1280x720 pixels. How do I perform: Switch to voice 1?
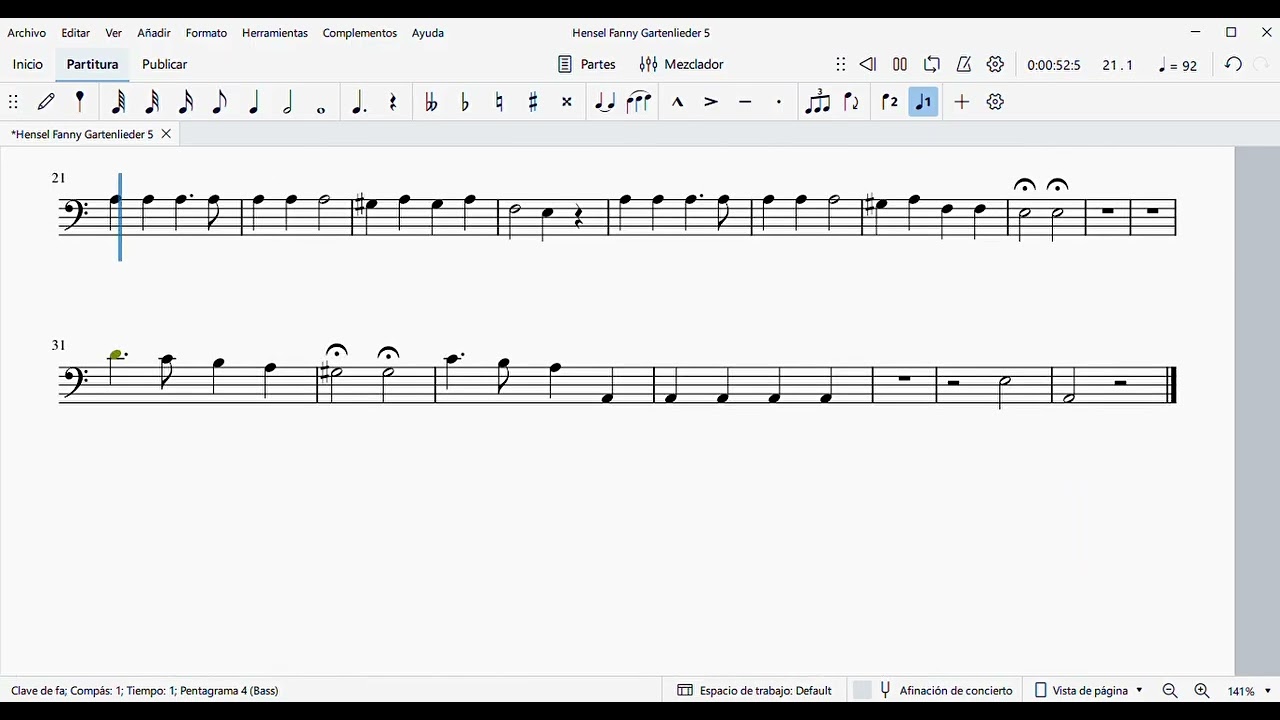923,102
